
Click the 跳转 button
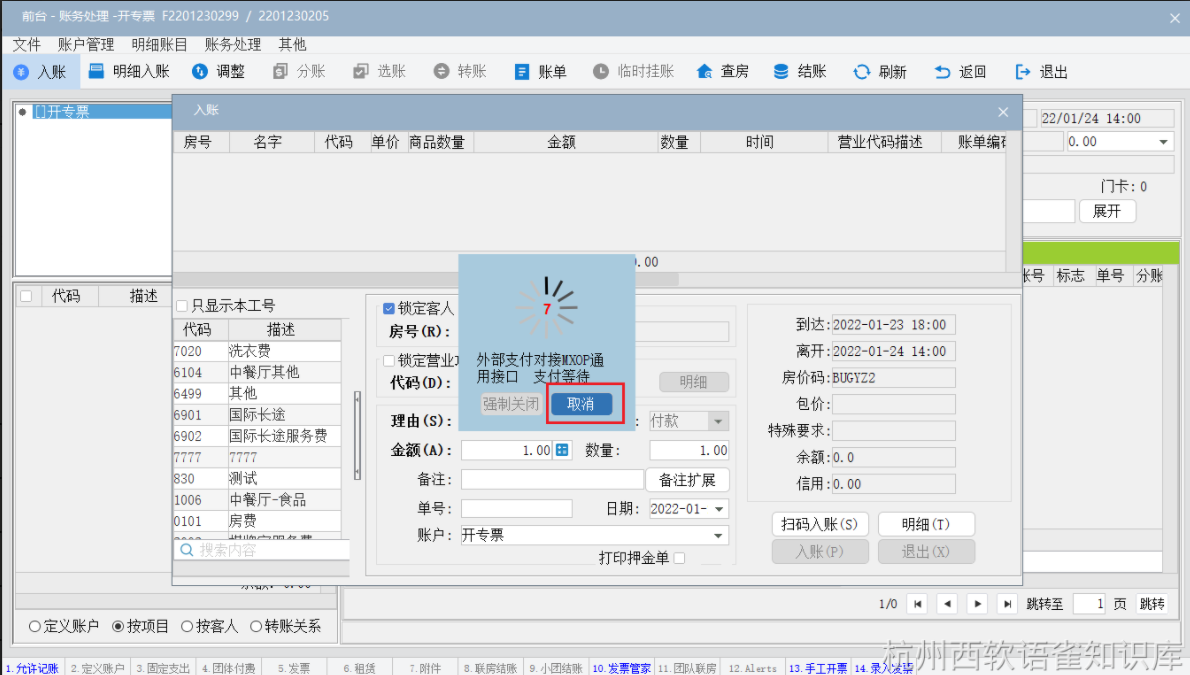coord(1151,604)
